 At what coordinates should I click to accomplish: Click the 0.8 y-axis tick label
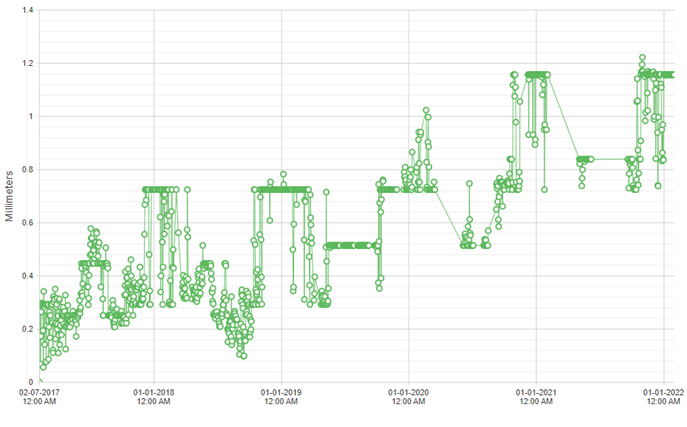[28, 169]
